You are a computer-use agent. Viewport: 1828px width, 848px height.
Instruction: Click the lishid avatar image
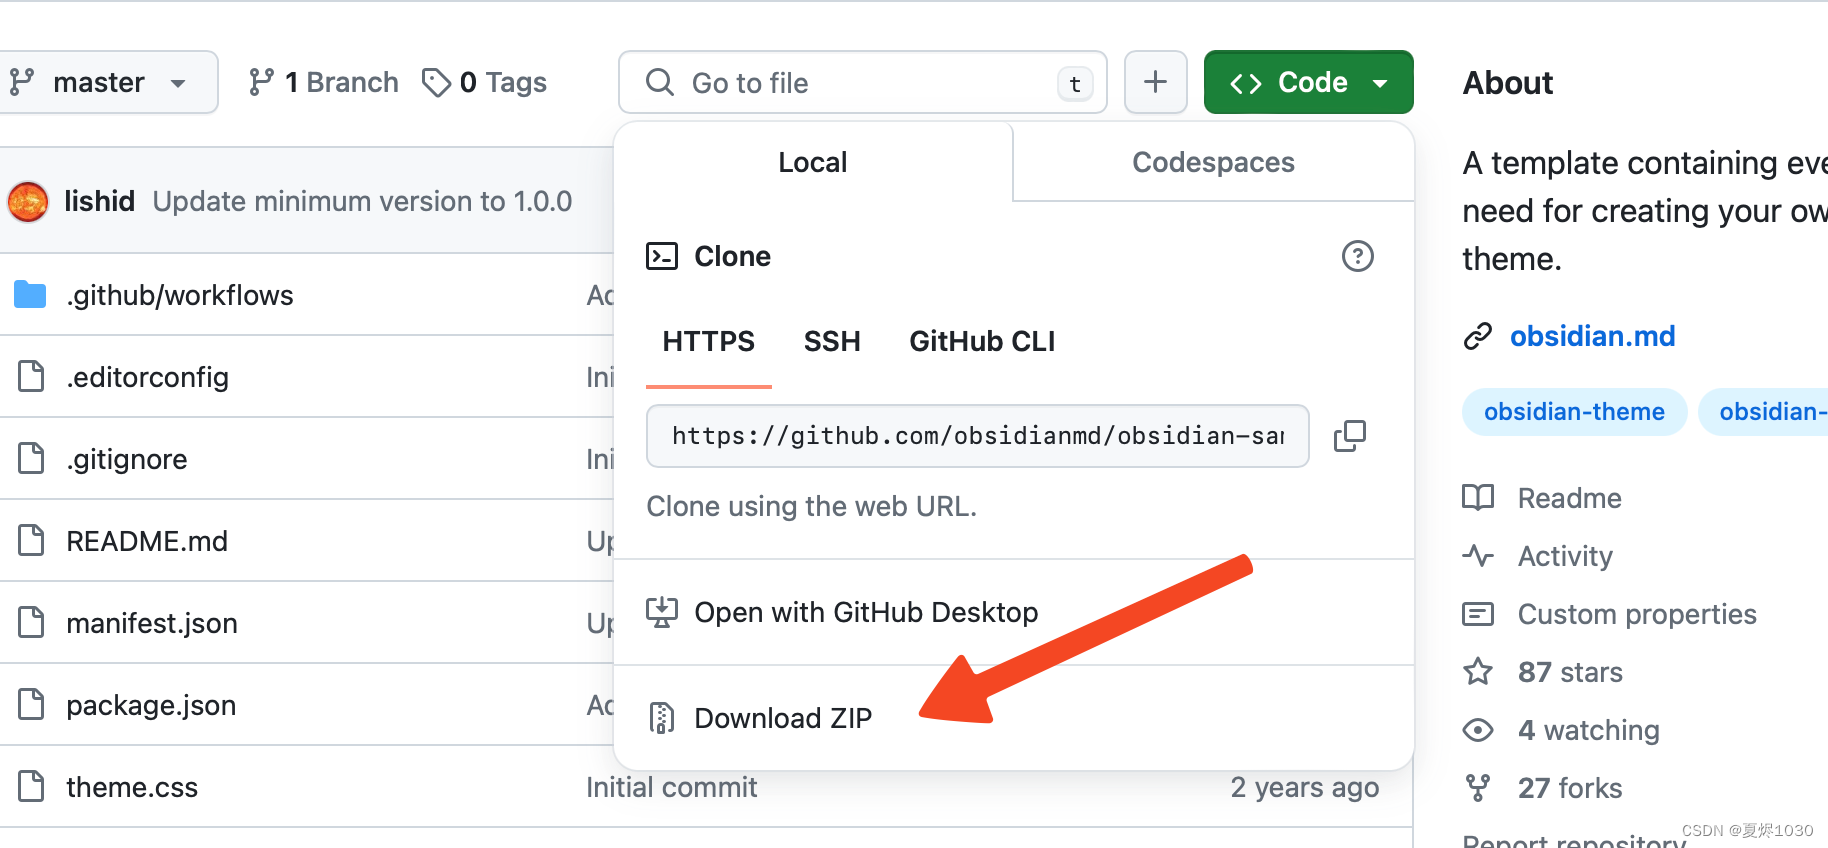[28, 201]
